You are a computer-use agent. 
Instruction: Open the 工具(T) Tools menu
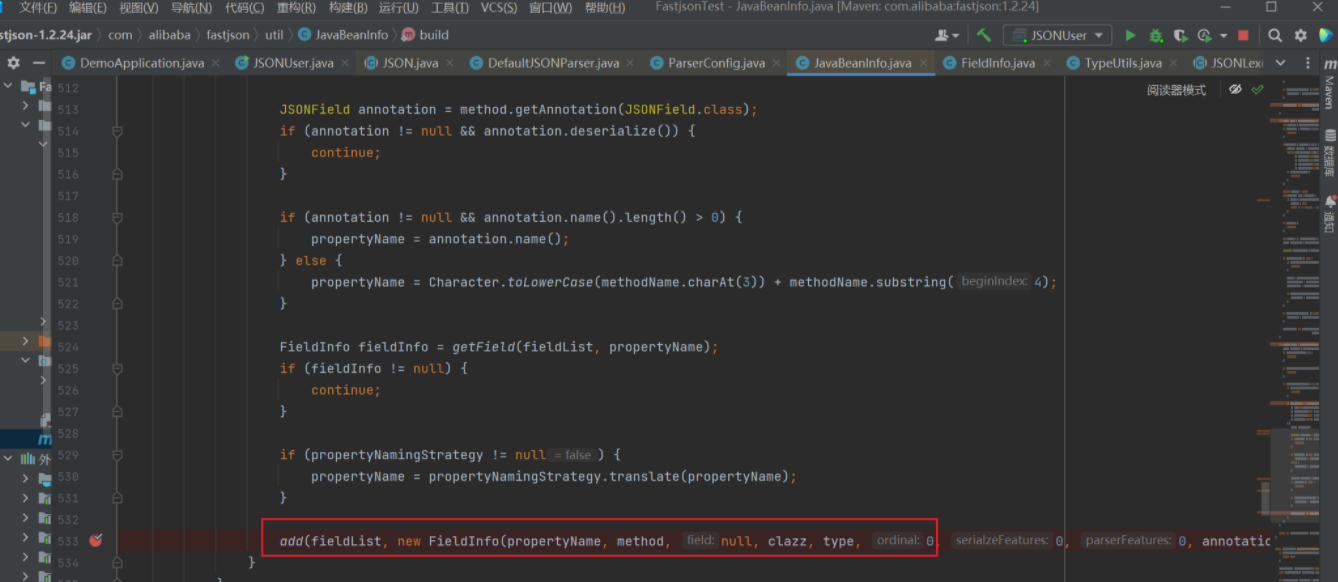pos(450,8)
